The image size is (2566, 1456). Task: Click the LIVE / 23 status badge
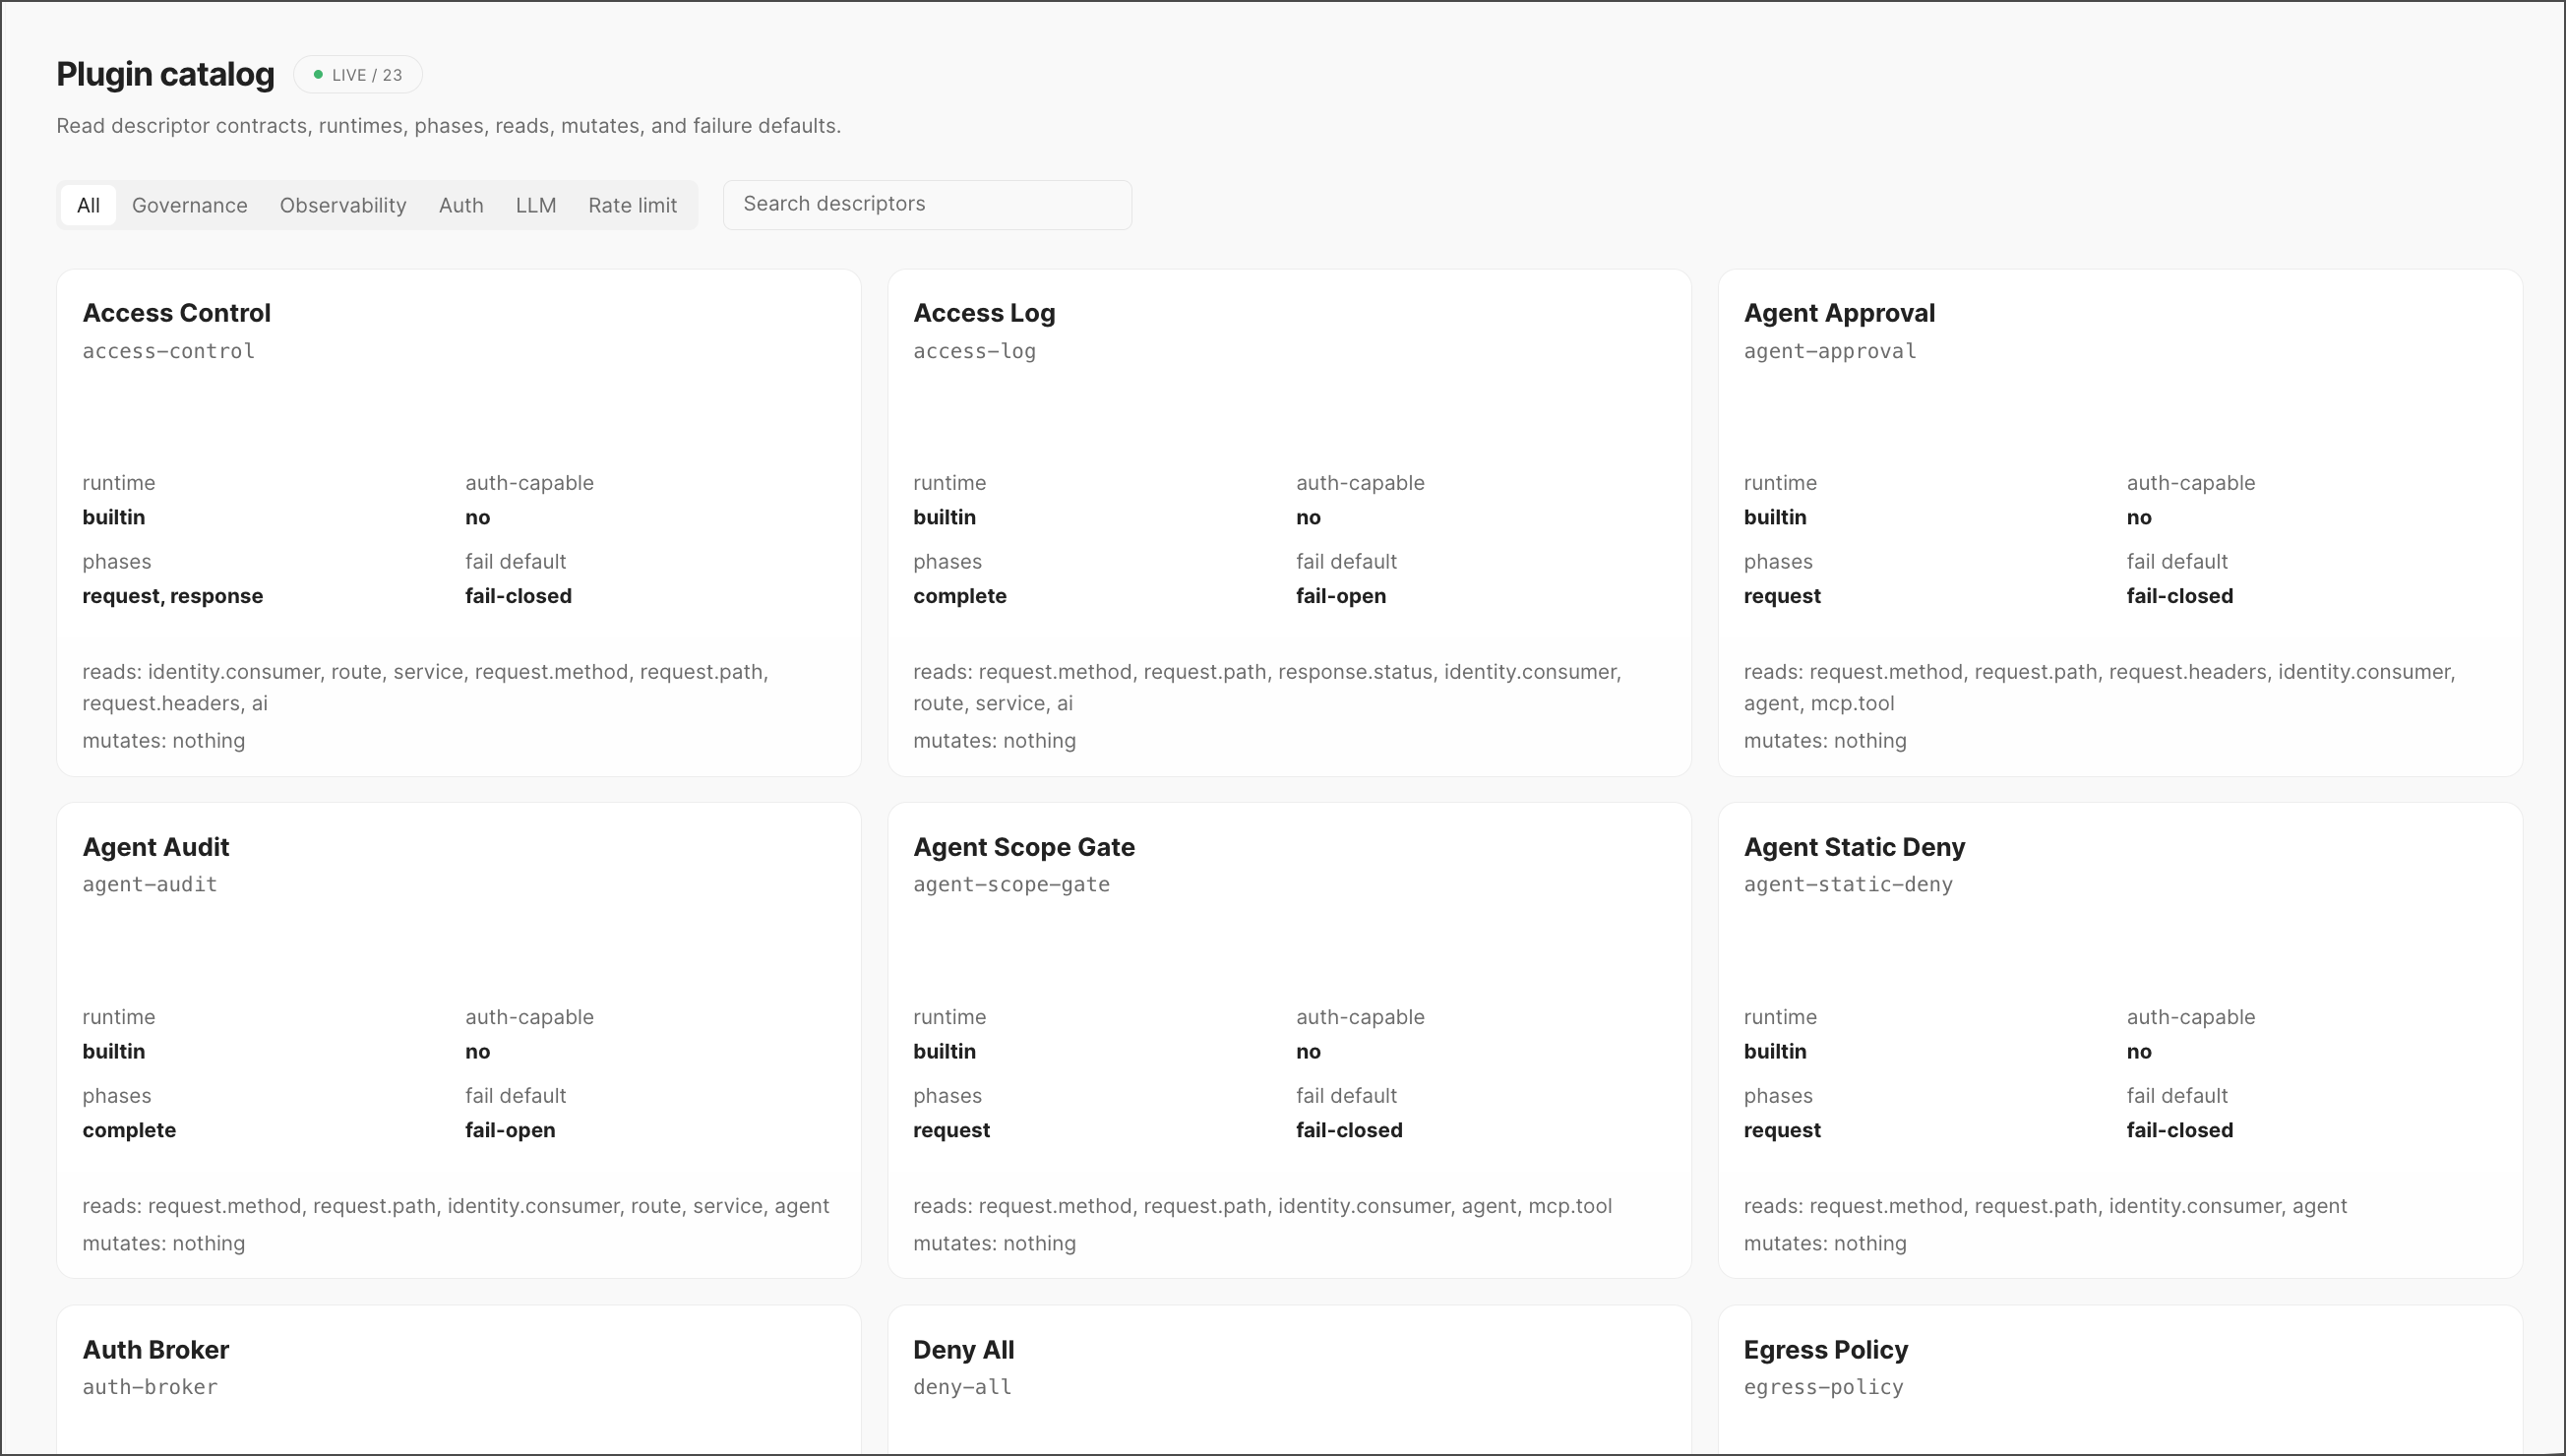[x=358, y=75]
